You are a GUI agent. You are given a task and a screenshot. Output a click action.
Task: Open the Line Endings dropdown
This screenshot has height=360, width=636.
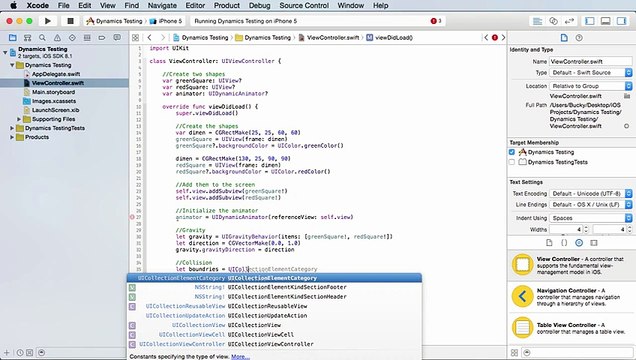pos(591,205)
